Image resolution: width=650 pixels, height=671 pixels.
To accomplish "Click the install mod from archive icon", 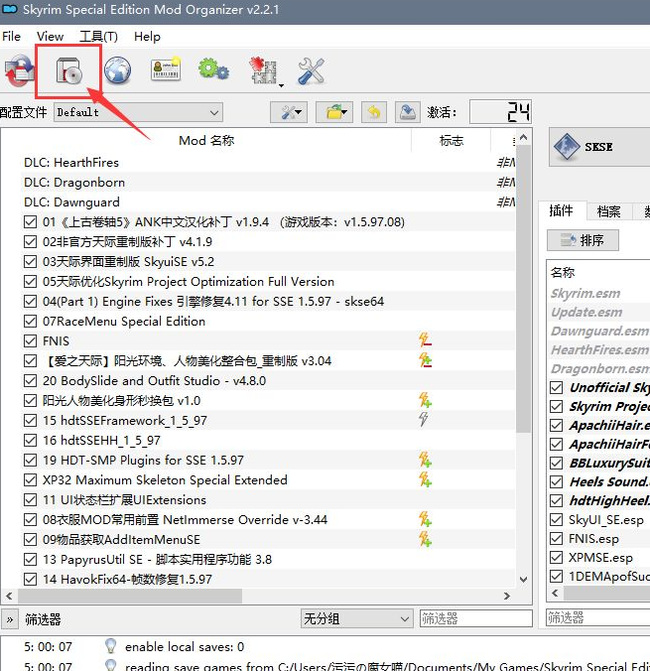I will [x=67, y=70].
